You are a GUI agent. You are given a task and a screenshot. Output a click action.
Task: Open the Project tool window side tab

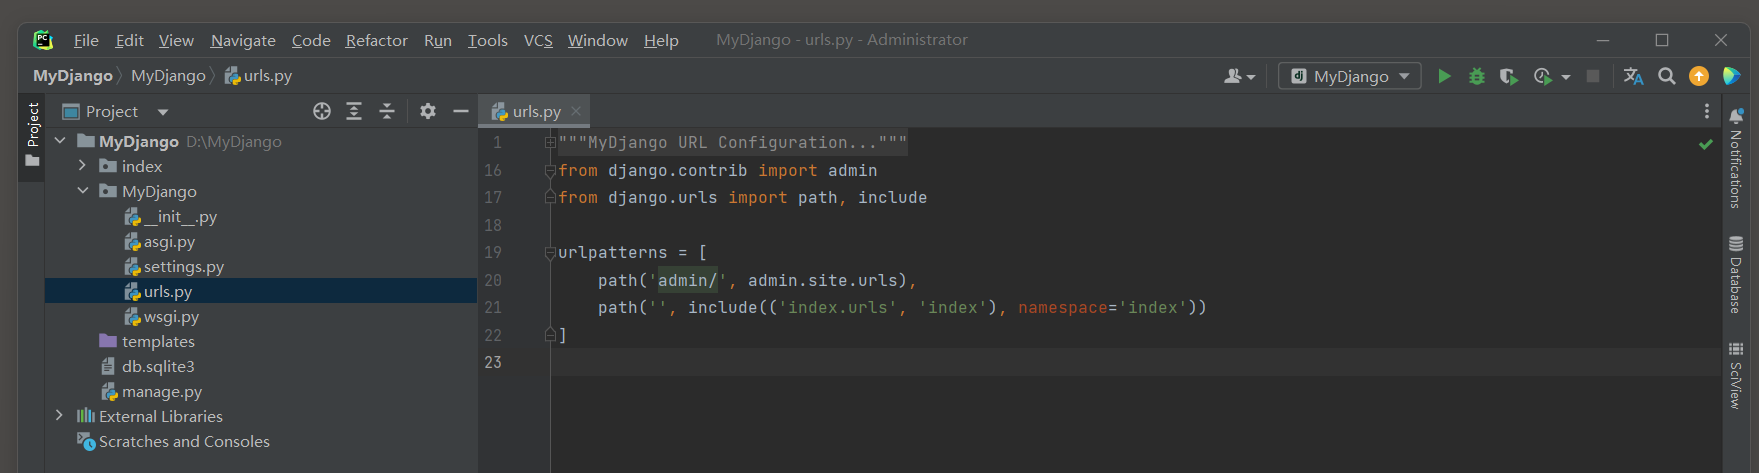click(x=32, y=135)
